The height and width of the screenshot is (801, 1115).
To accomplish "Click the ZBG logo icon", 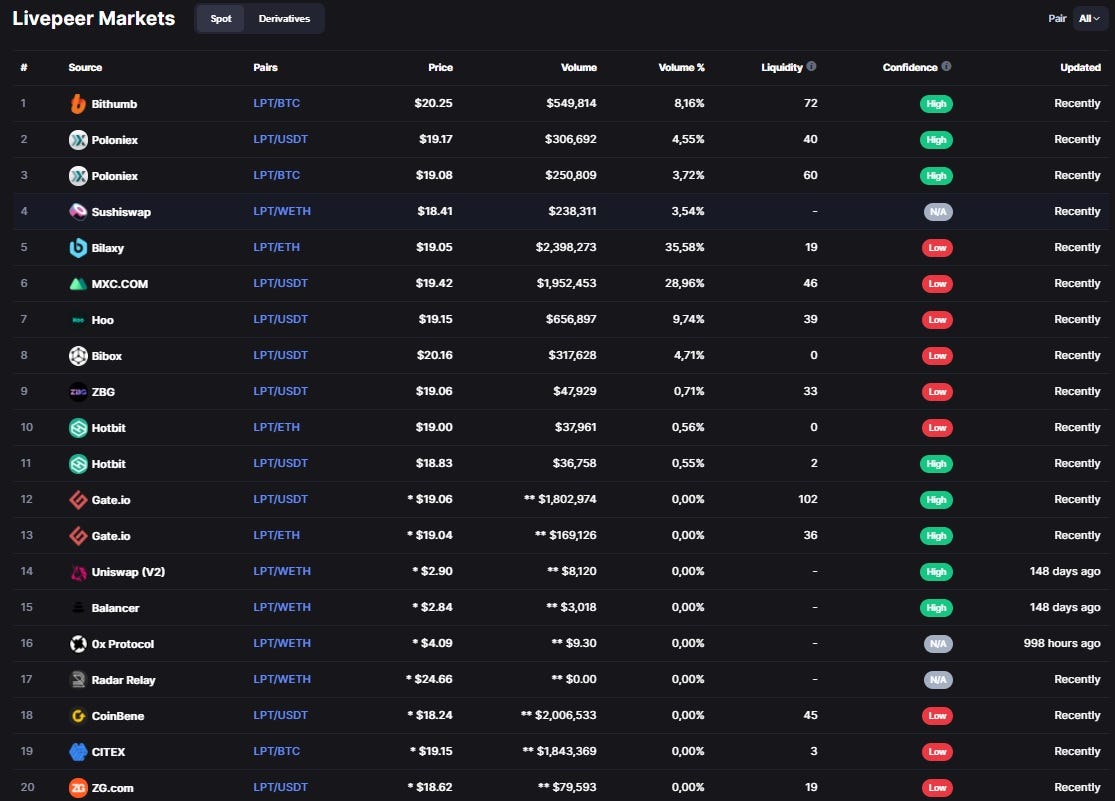I will (x=78, y=392).
